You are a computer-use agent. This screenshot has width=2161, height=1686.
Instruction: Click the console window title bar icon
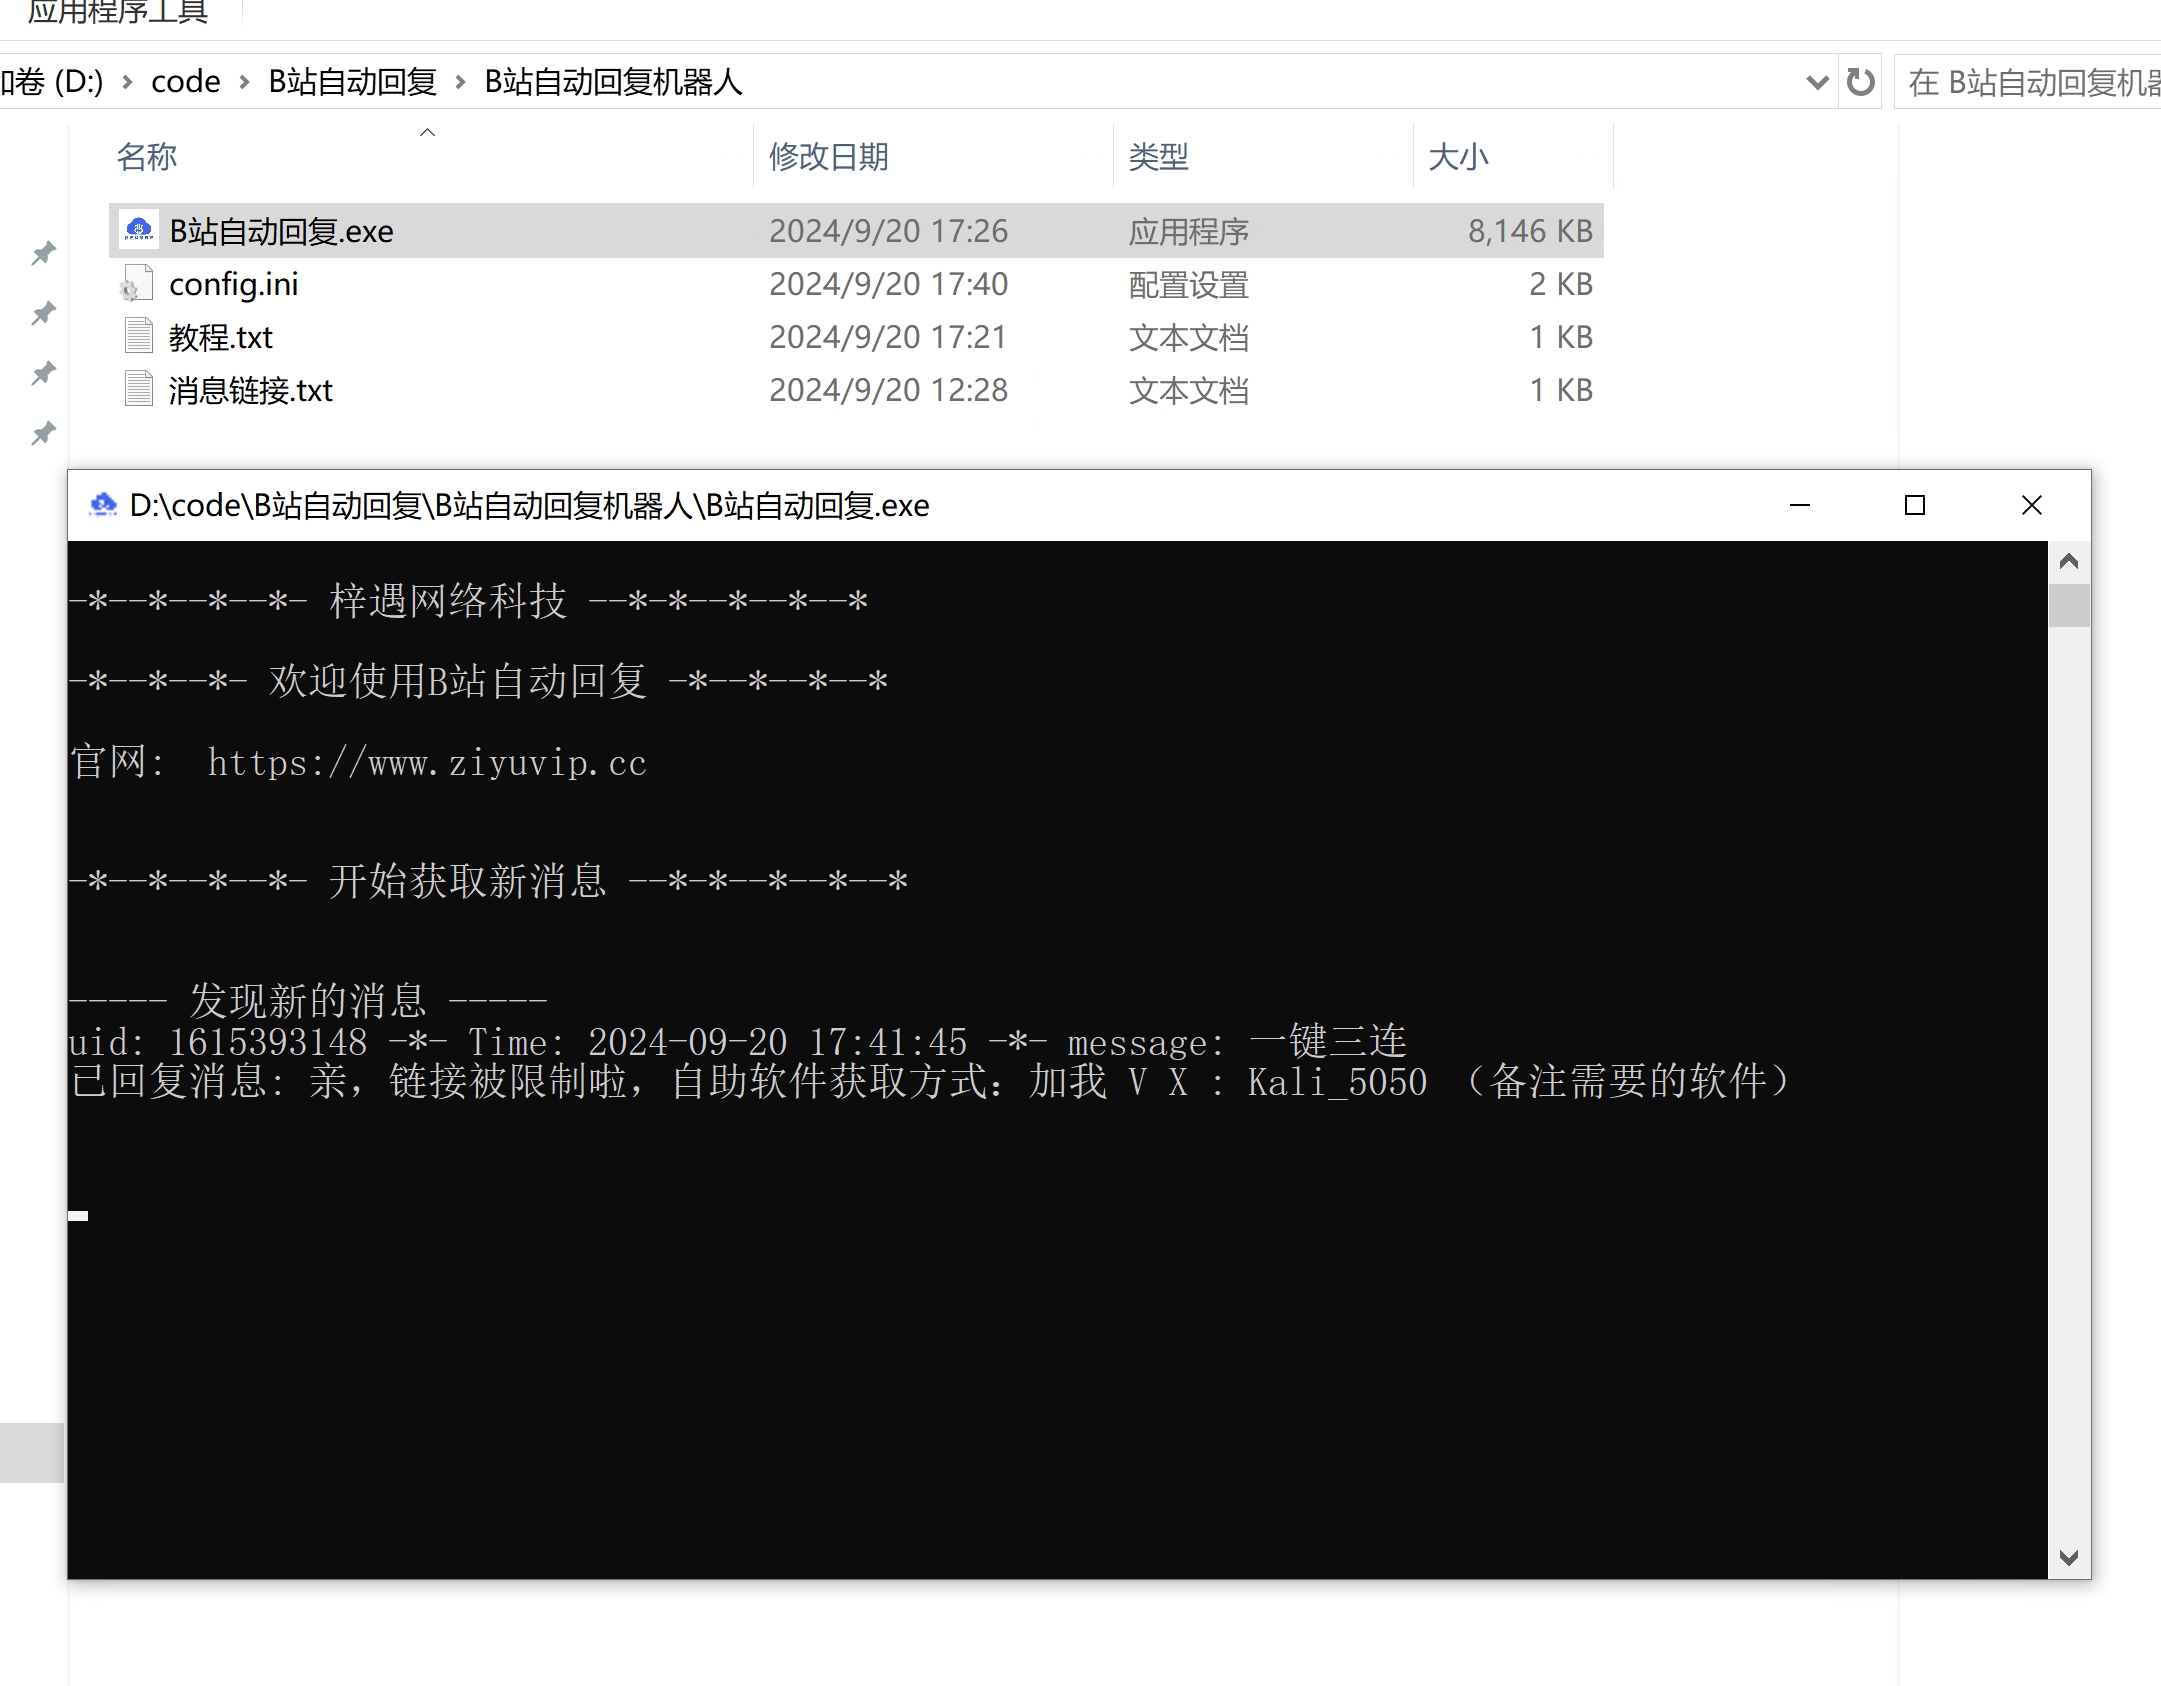(x=102, y=505)
